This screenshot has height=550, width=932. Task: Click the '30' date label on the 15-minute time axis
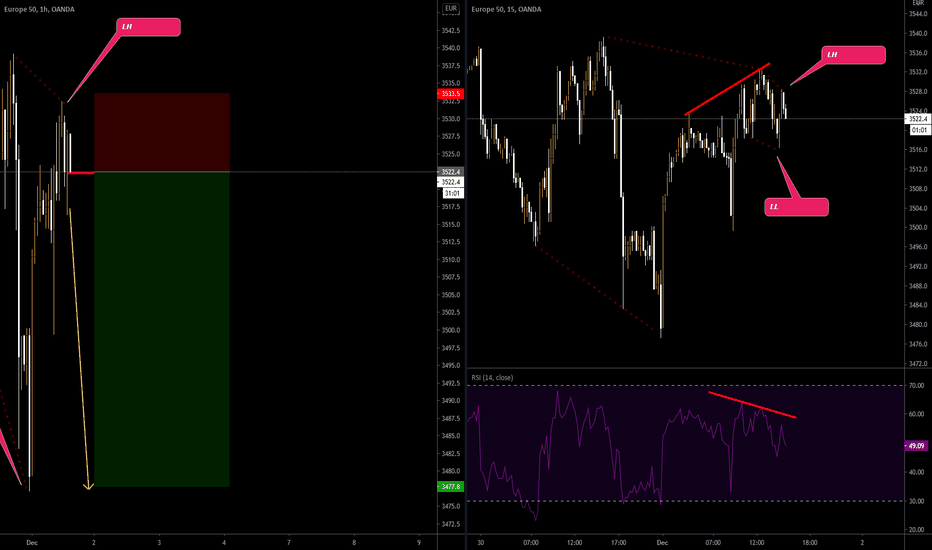[480, 542]
